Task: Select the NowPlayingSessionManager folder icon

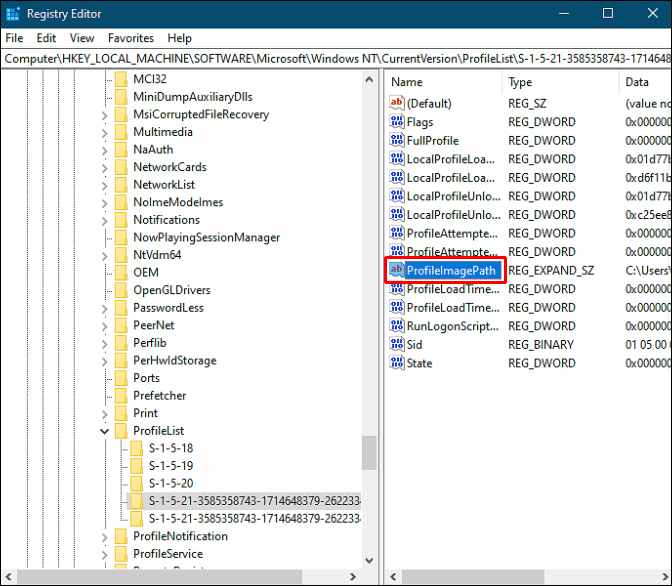Action: point(121,237)
